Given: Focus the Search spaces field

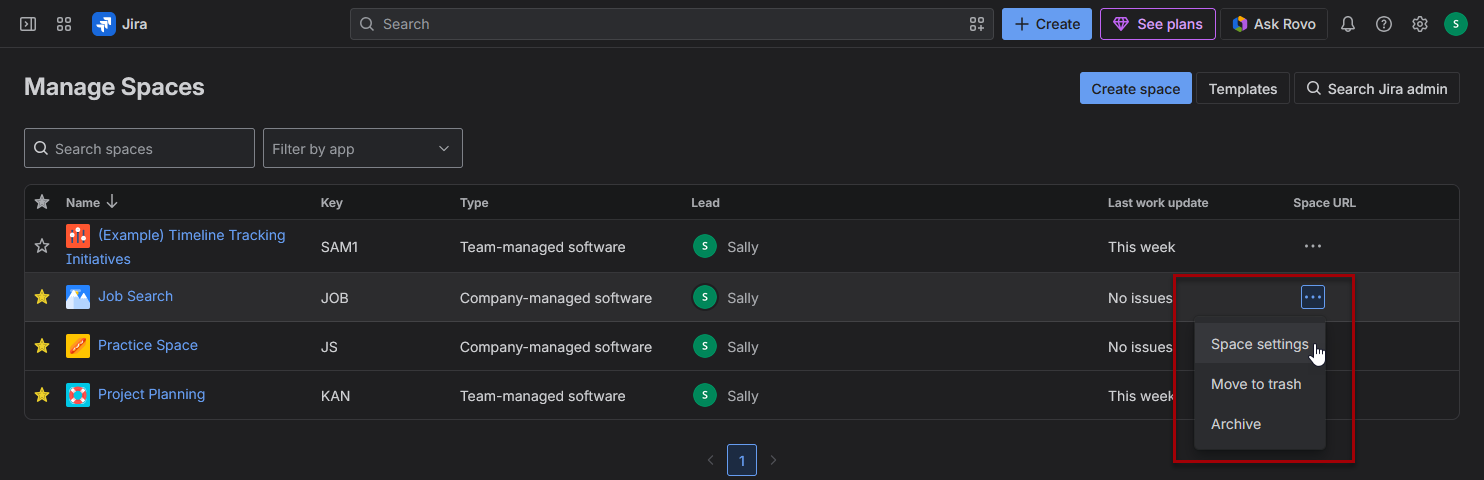Looking at the screenshot, I should tap(139, 148).
